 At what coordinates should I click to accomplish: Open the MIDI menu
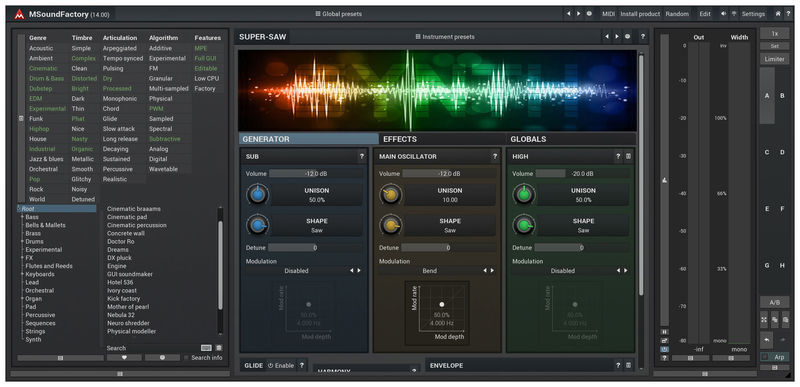608,14
